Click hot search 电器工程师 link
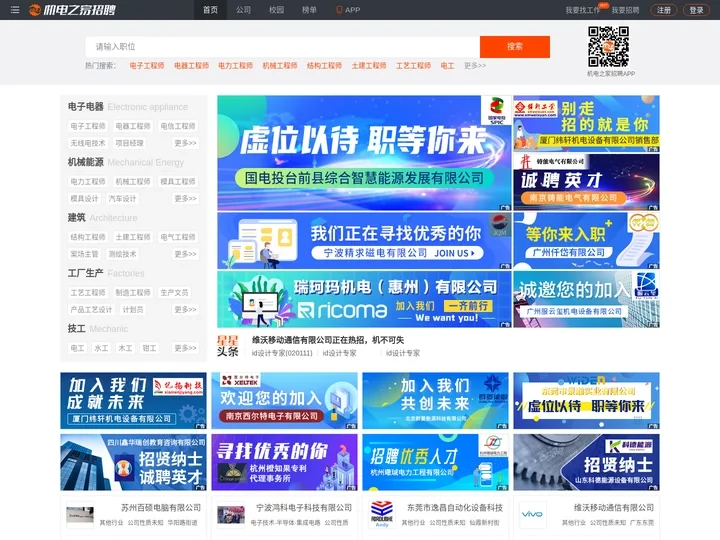Image resolution: width=720 pixels, height=540 pixels. point(191,66)
